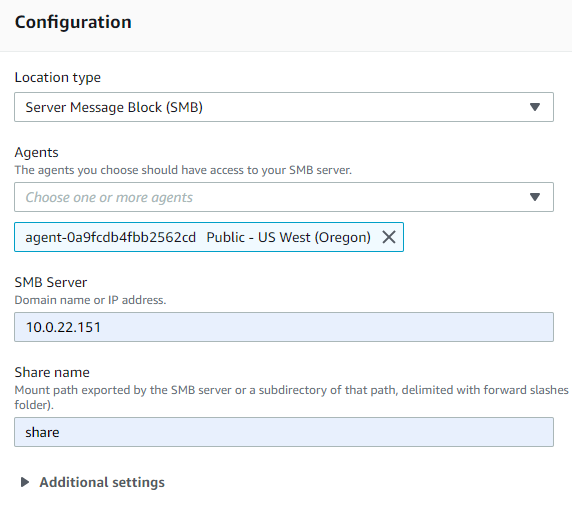Expand the Additional settings triangle
572x510 pixels.
pos(25,482)
